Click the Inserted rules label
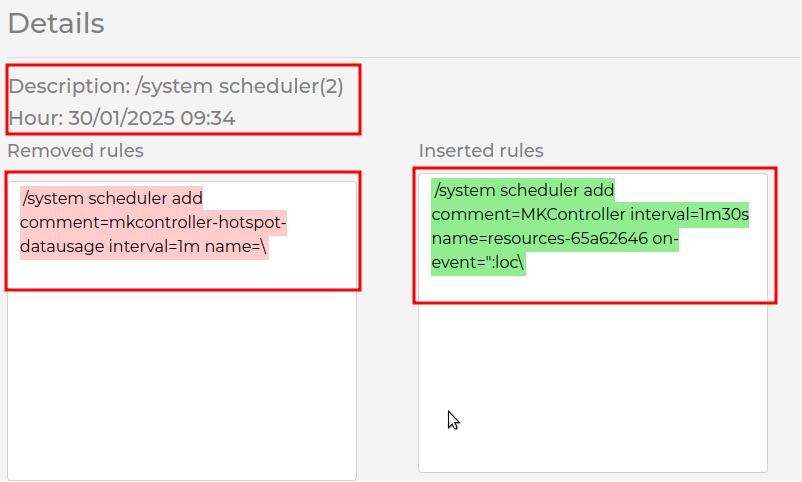 coord(481,150)
